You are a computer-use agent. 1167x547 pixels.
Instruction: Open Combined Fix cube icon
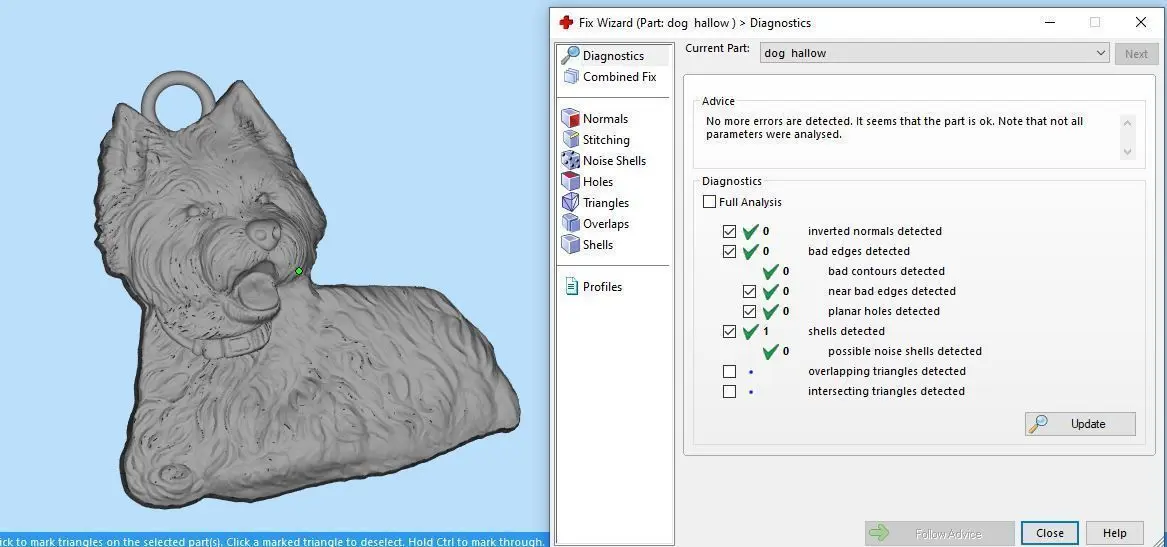pos(571,76)
